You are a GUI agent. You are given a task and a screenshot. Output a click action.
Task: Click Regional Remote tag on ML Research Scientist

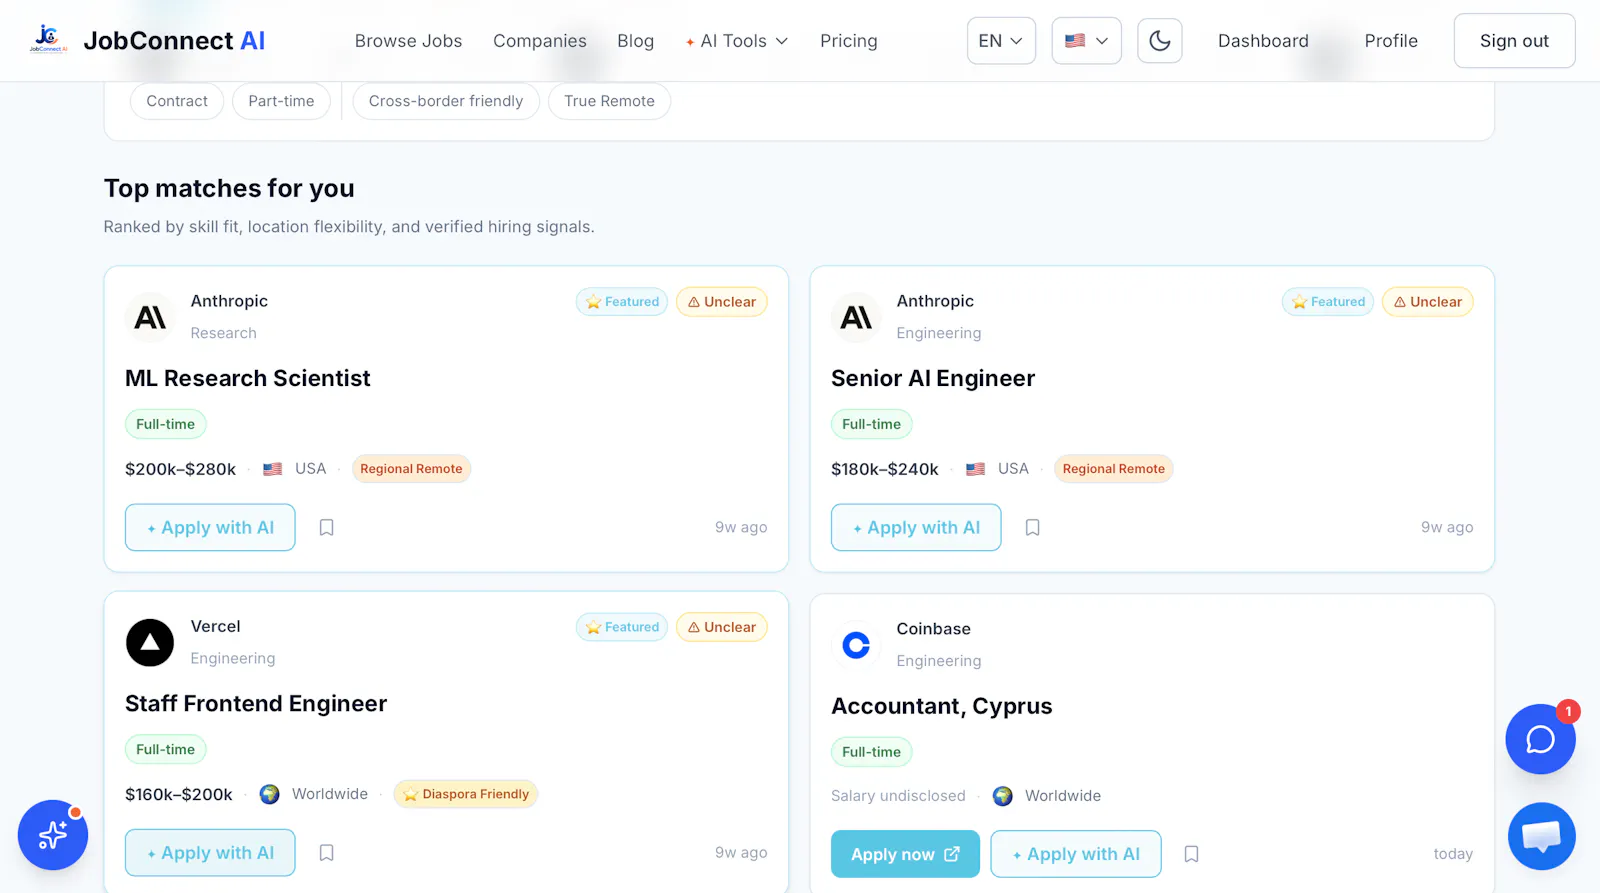coord(411,469)
